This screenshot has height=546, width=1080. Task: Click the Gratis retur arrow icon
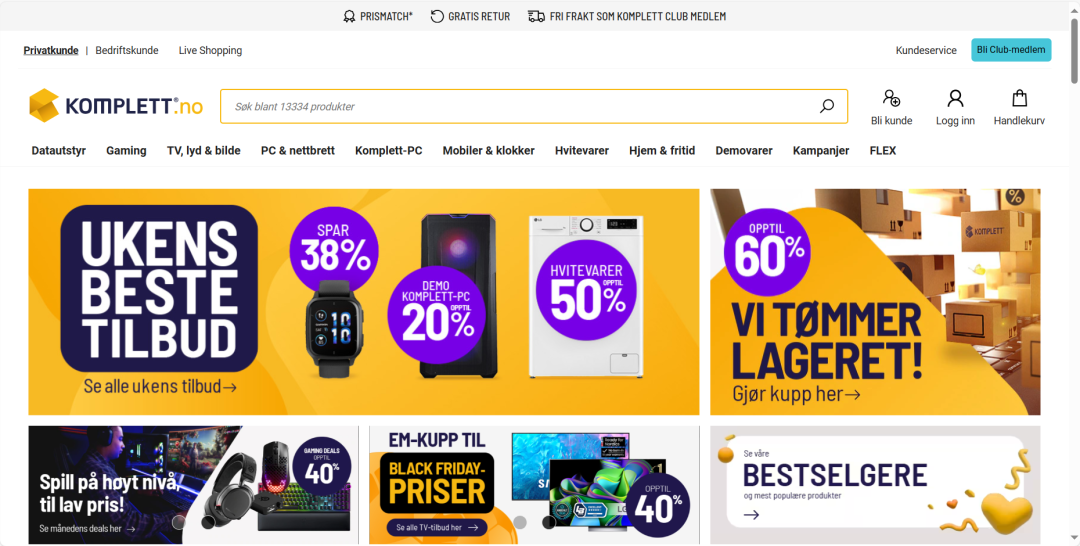coord(437,17)
